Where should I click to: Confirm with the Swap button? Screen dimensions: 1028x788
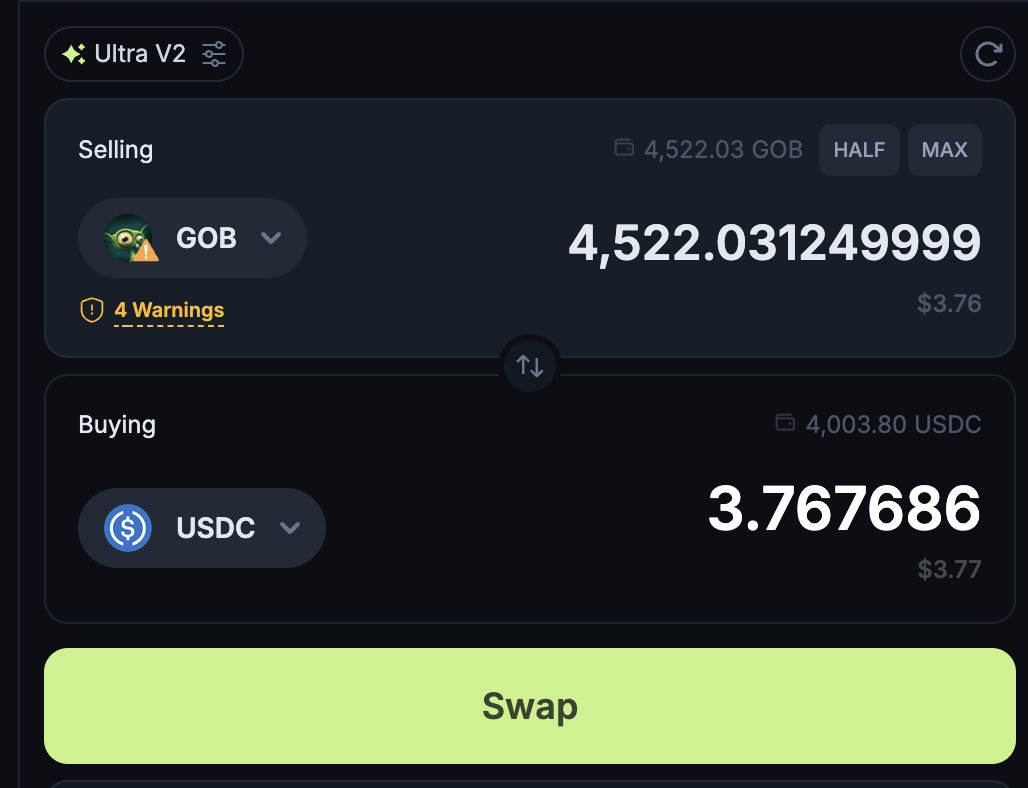pyautogui.click(x=530, y=706)
